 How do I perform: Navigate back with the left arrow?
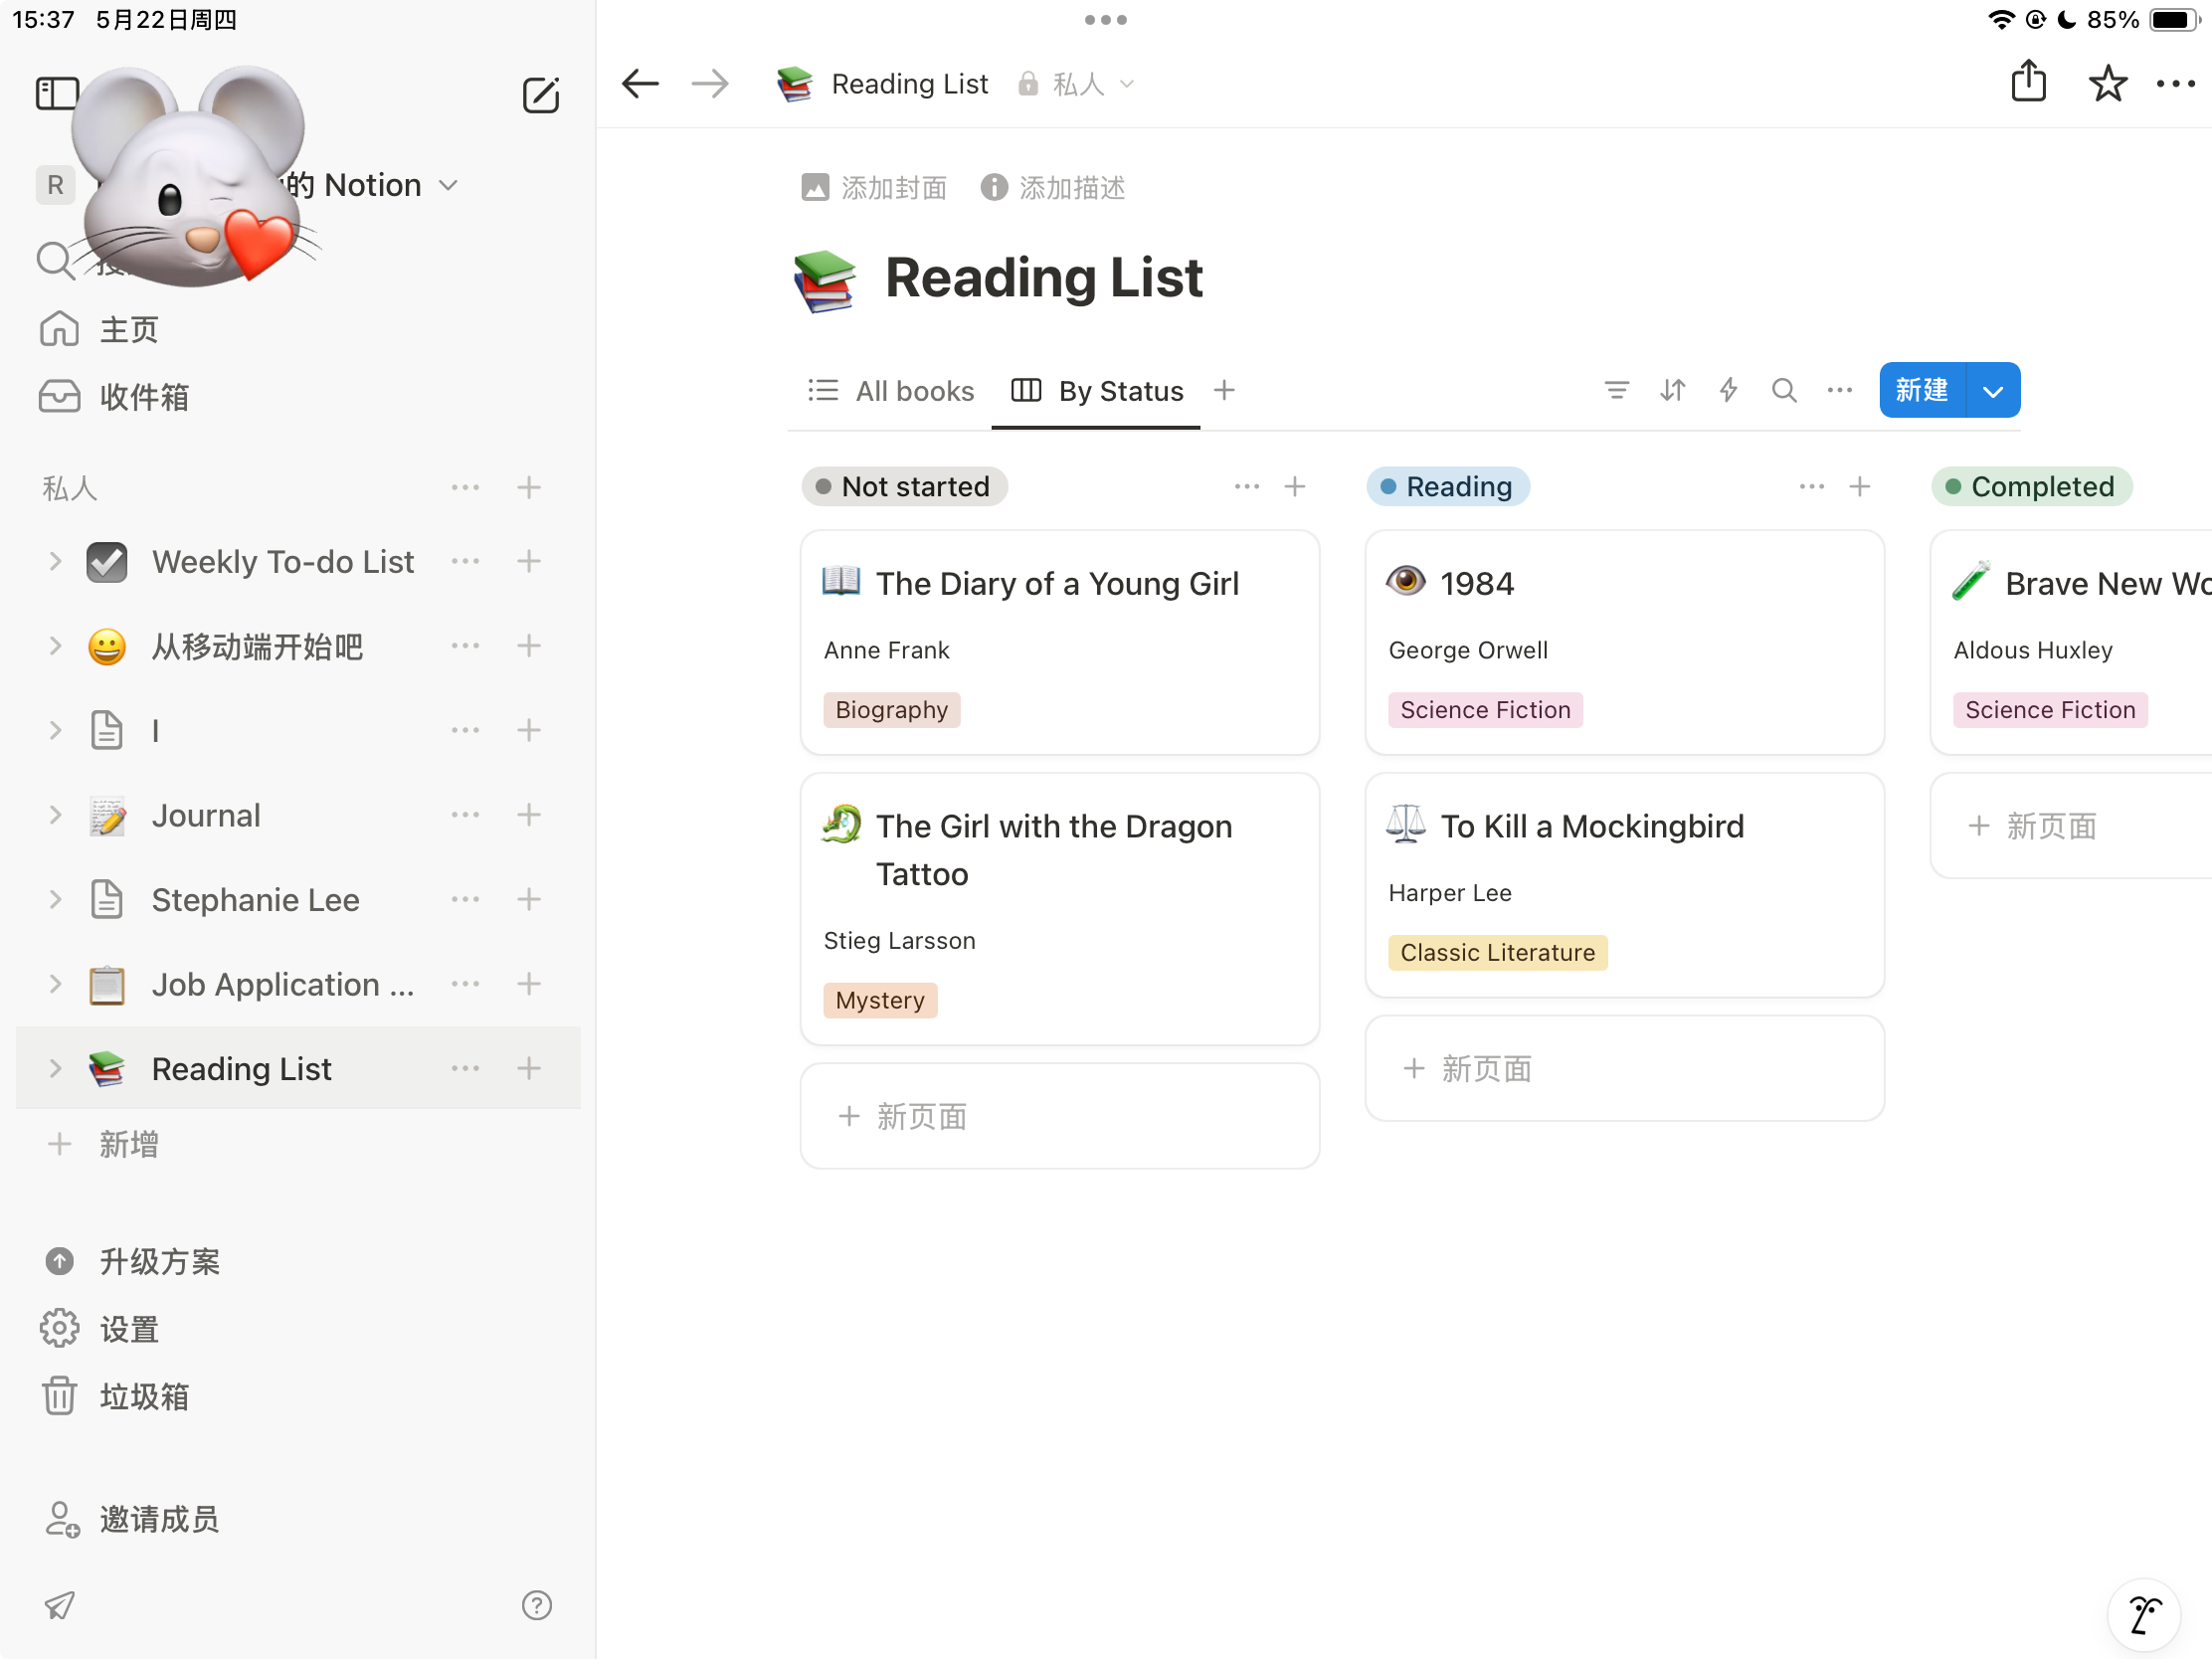pos(640,84)
